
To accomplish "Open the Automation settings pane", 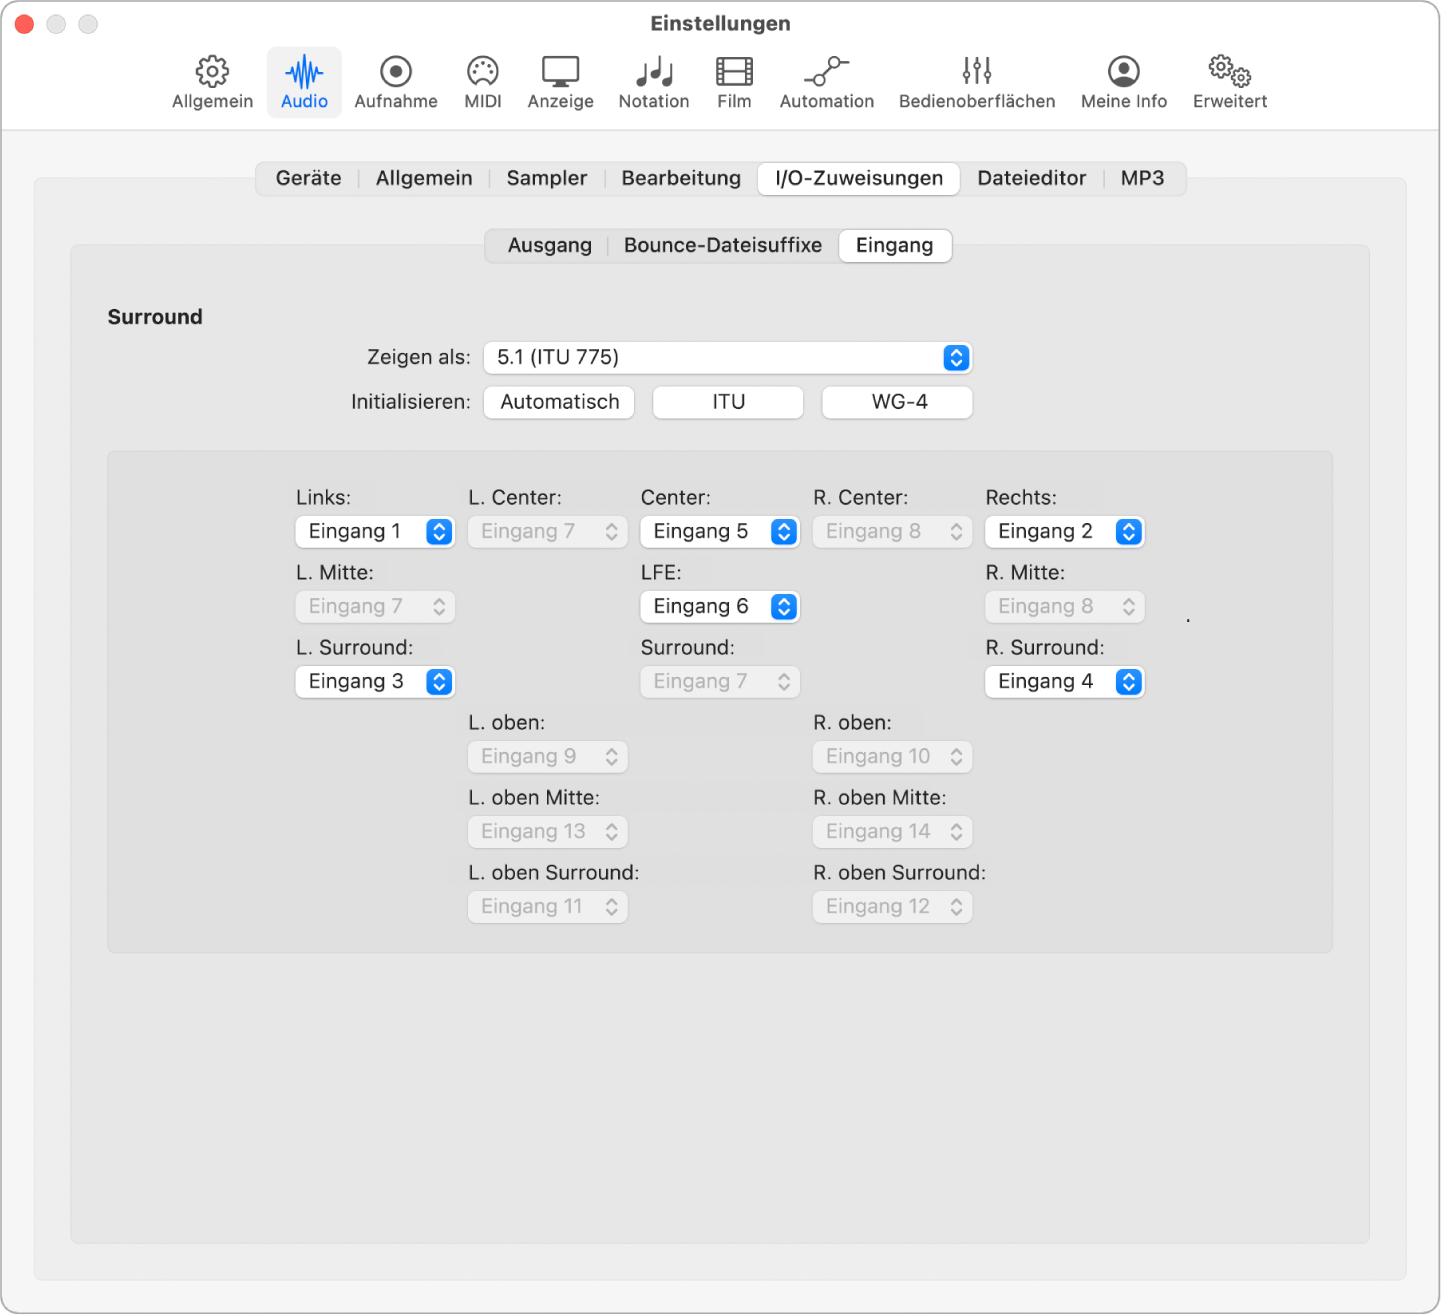I will (x=827, y=82).
